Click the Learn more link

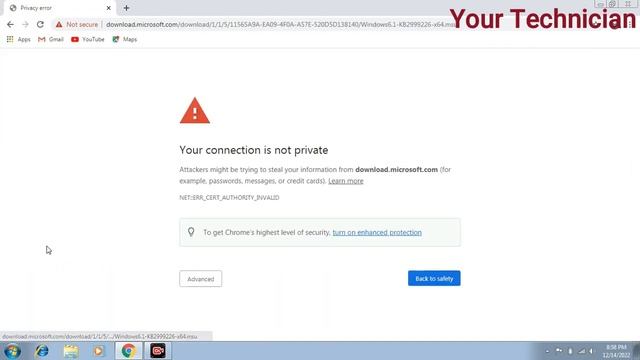tap(346, 181)
